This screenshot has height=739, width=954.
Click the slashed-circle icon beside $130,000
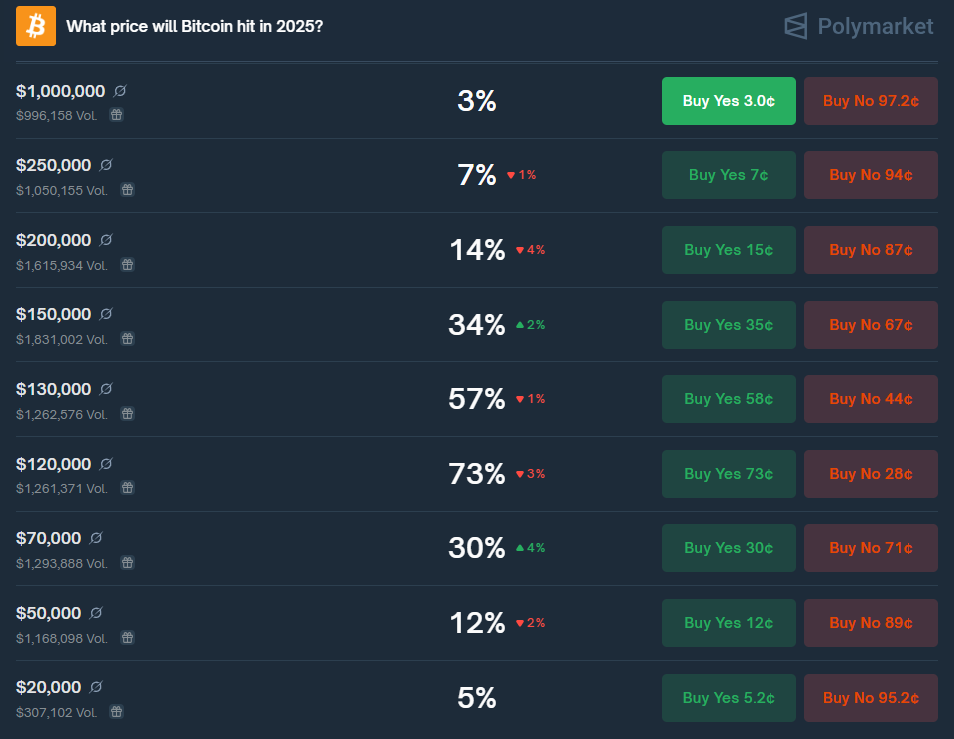pyautogui.click(x=107, y=389)
